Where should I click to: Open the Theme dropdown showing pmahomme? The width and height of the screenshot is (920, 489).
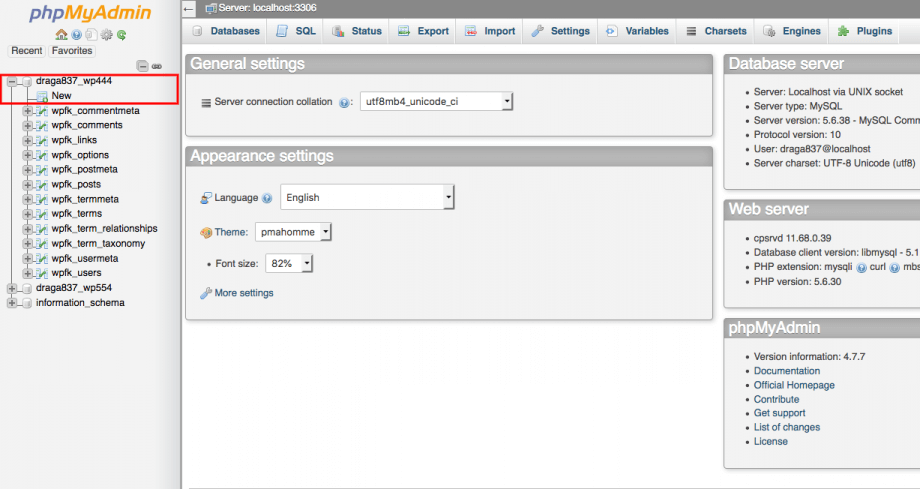(293, 232)
